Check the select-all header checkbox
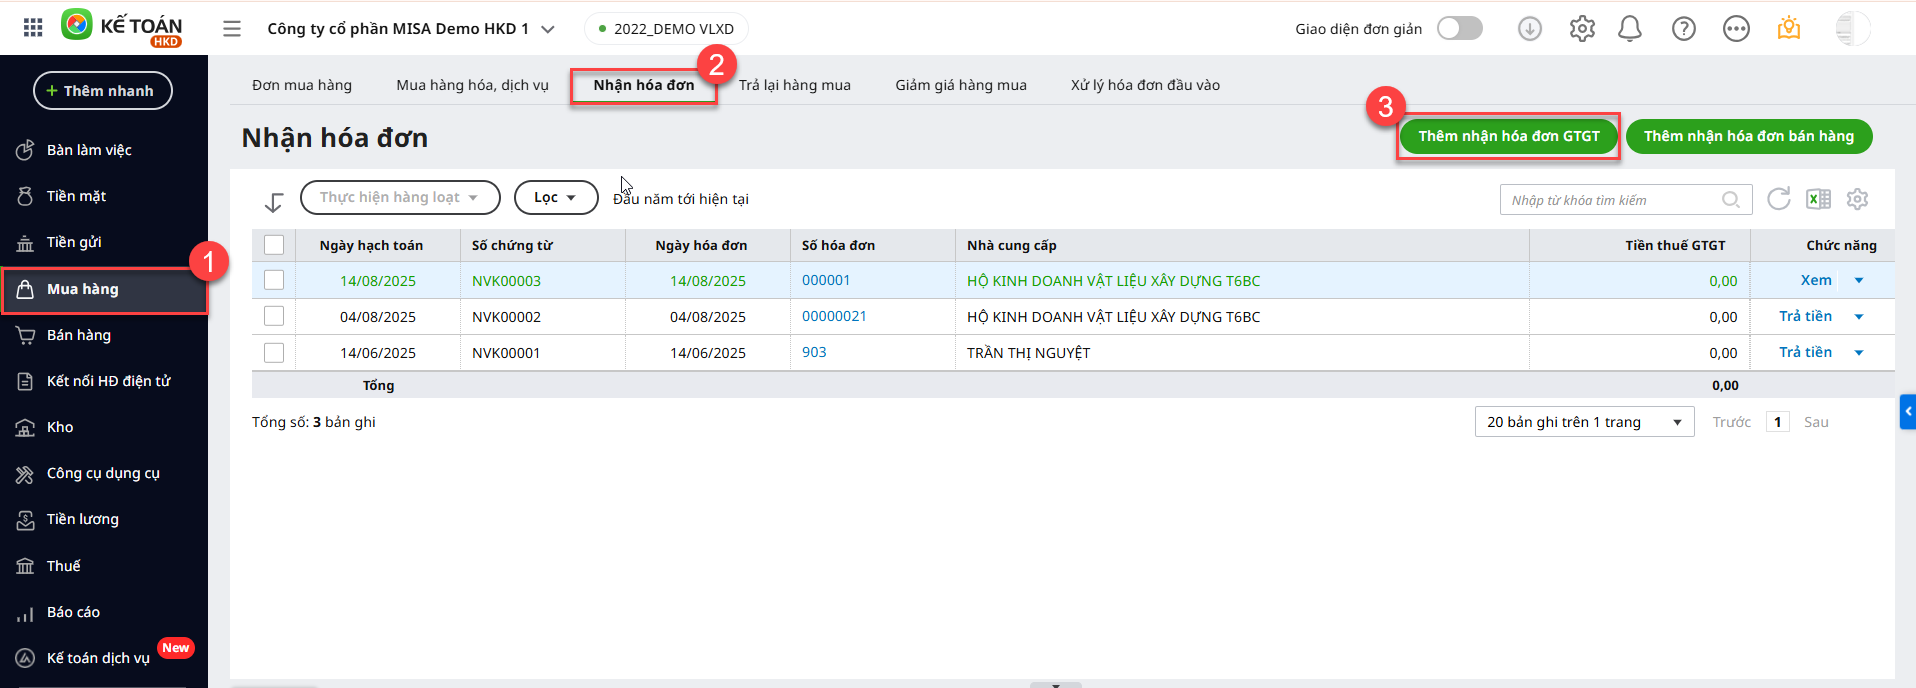 pos(274,245)
